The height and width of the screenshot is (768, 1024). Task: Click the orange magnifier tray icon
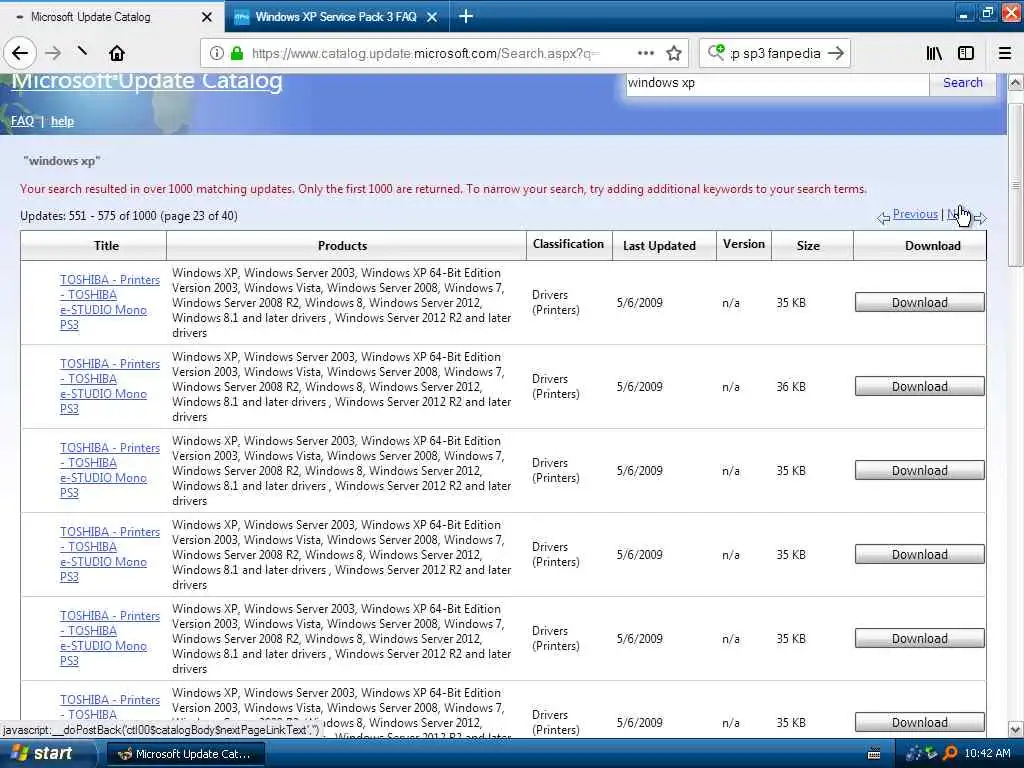[950, 754]
